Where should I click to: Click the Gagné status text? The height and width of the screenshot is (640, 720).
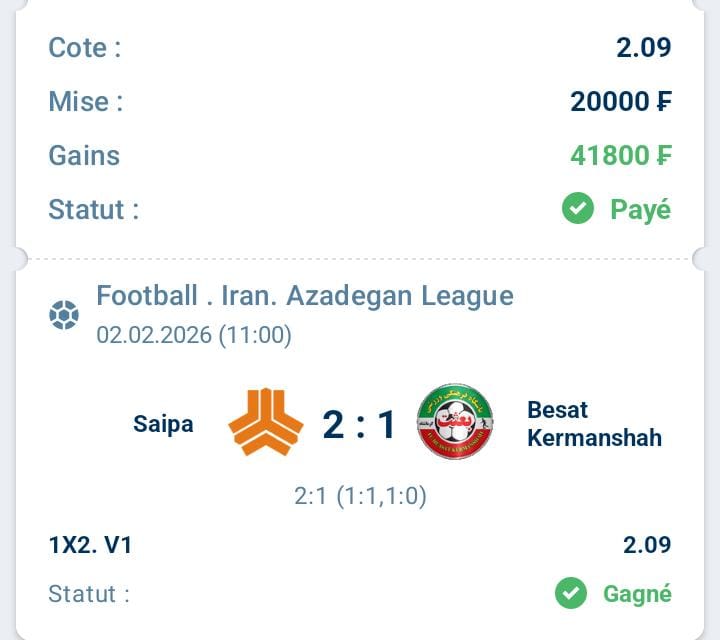pyautogui.click(x=637, y=593)
